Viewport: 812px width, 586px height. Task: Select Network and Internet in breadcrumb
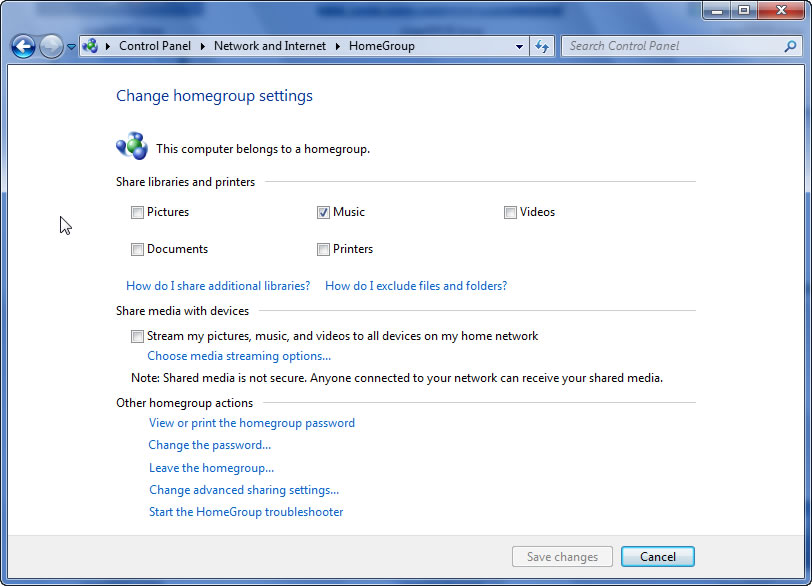(x=270, y=46)
